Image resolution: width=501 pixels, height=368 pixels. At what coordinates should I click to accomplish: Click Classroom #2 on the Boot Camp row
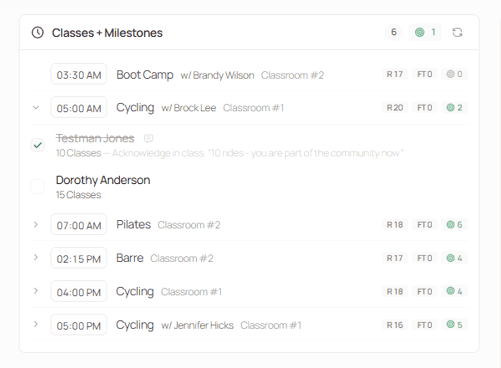[292, 75]
